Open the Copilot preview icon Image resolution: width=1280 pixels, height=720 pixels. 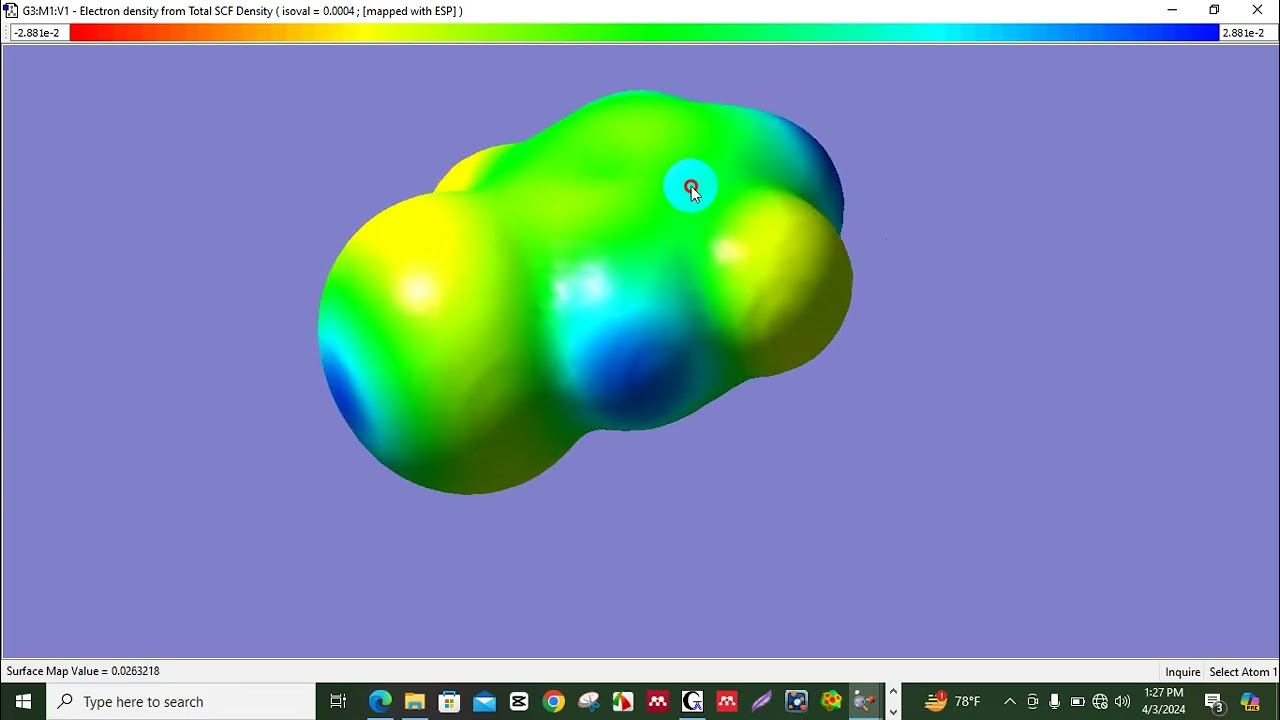[1250, 702]
